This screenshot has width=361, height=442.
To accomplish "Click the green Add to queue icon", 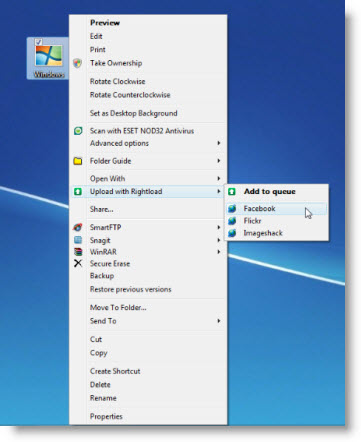I will pyautogui.click(x=232, y=191).
